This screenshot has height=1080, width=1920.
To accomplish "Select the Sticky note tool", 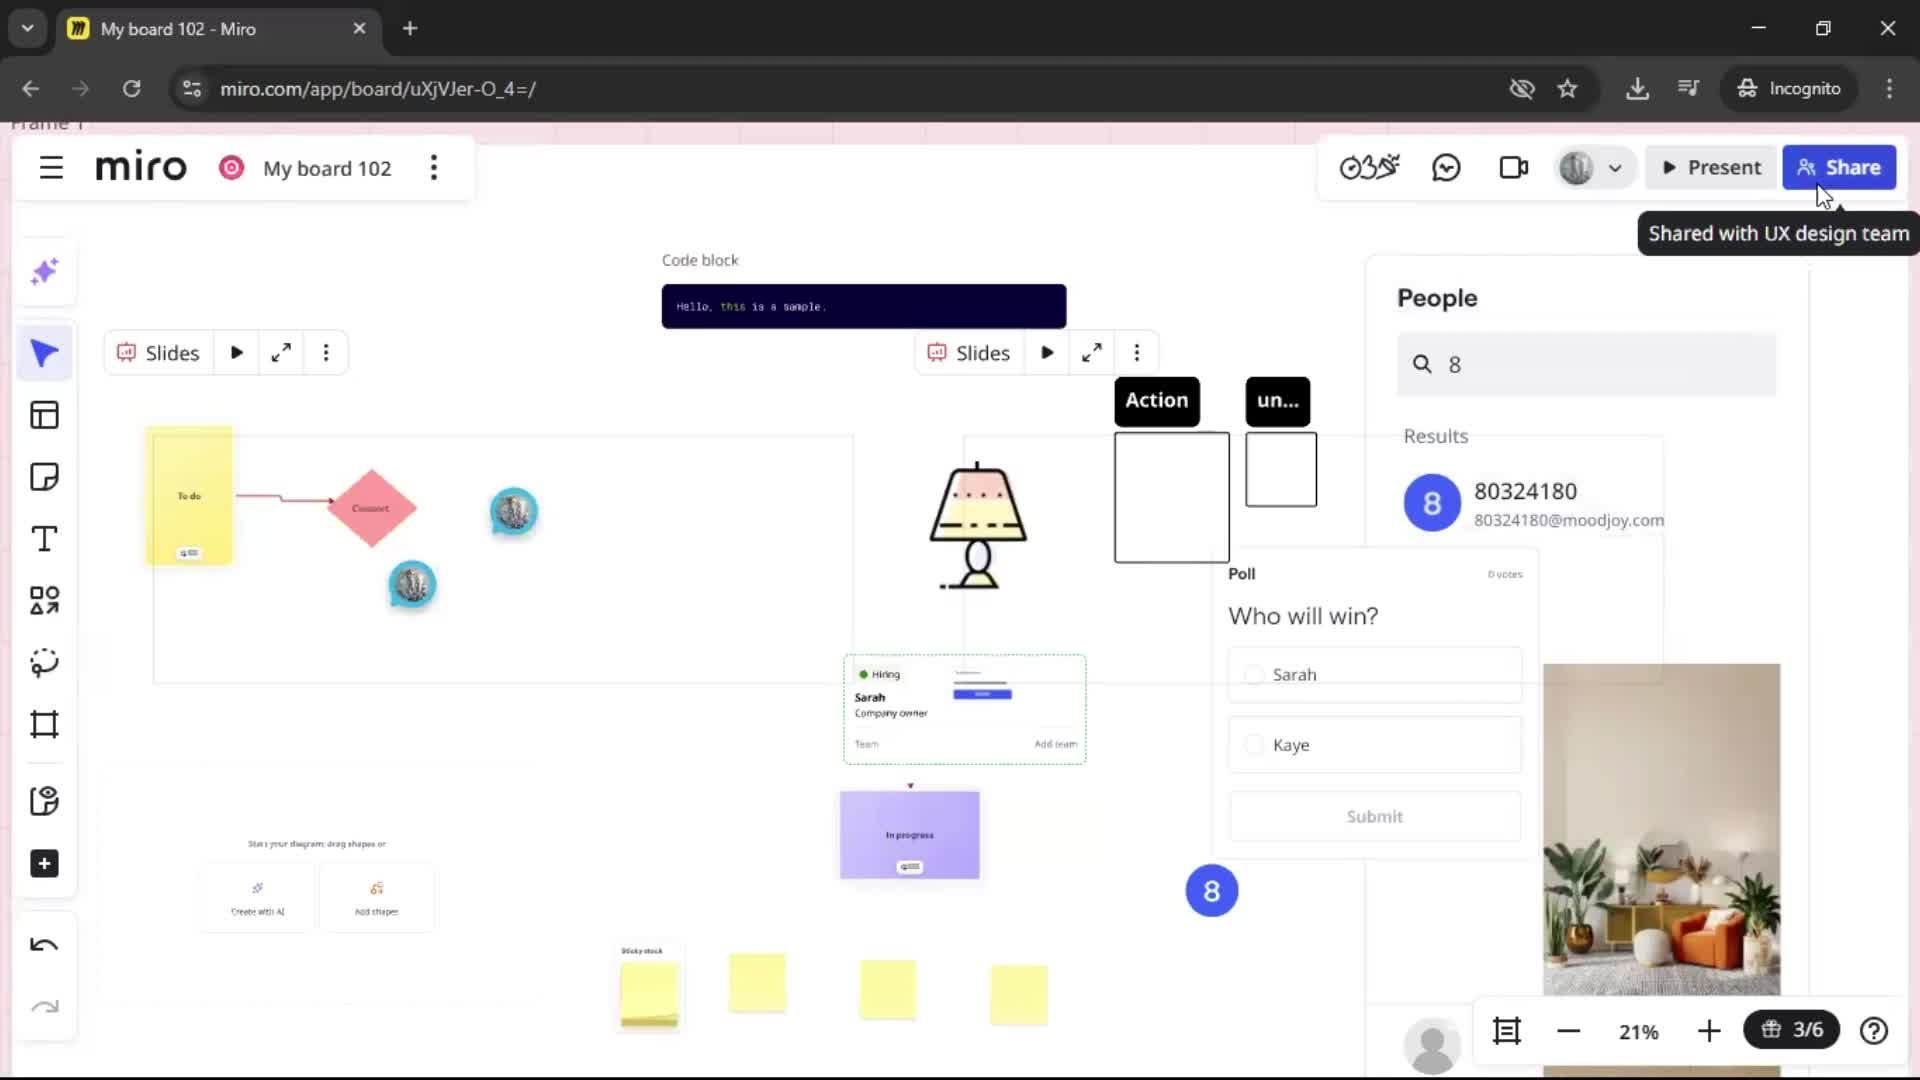I will click(x=44, y=477).
